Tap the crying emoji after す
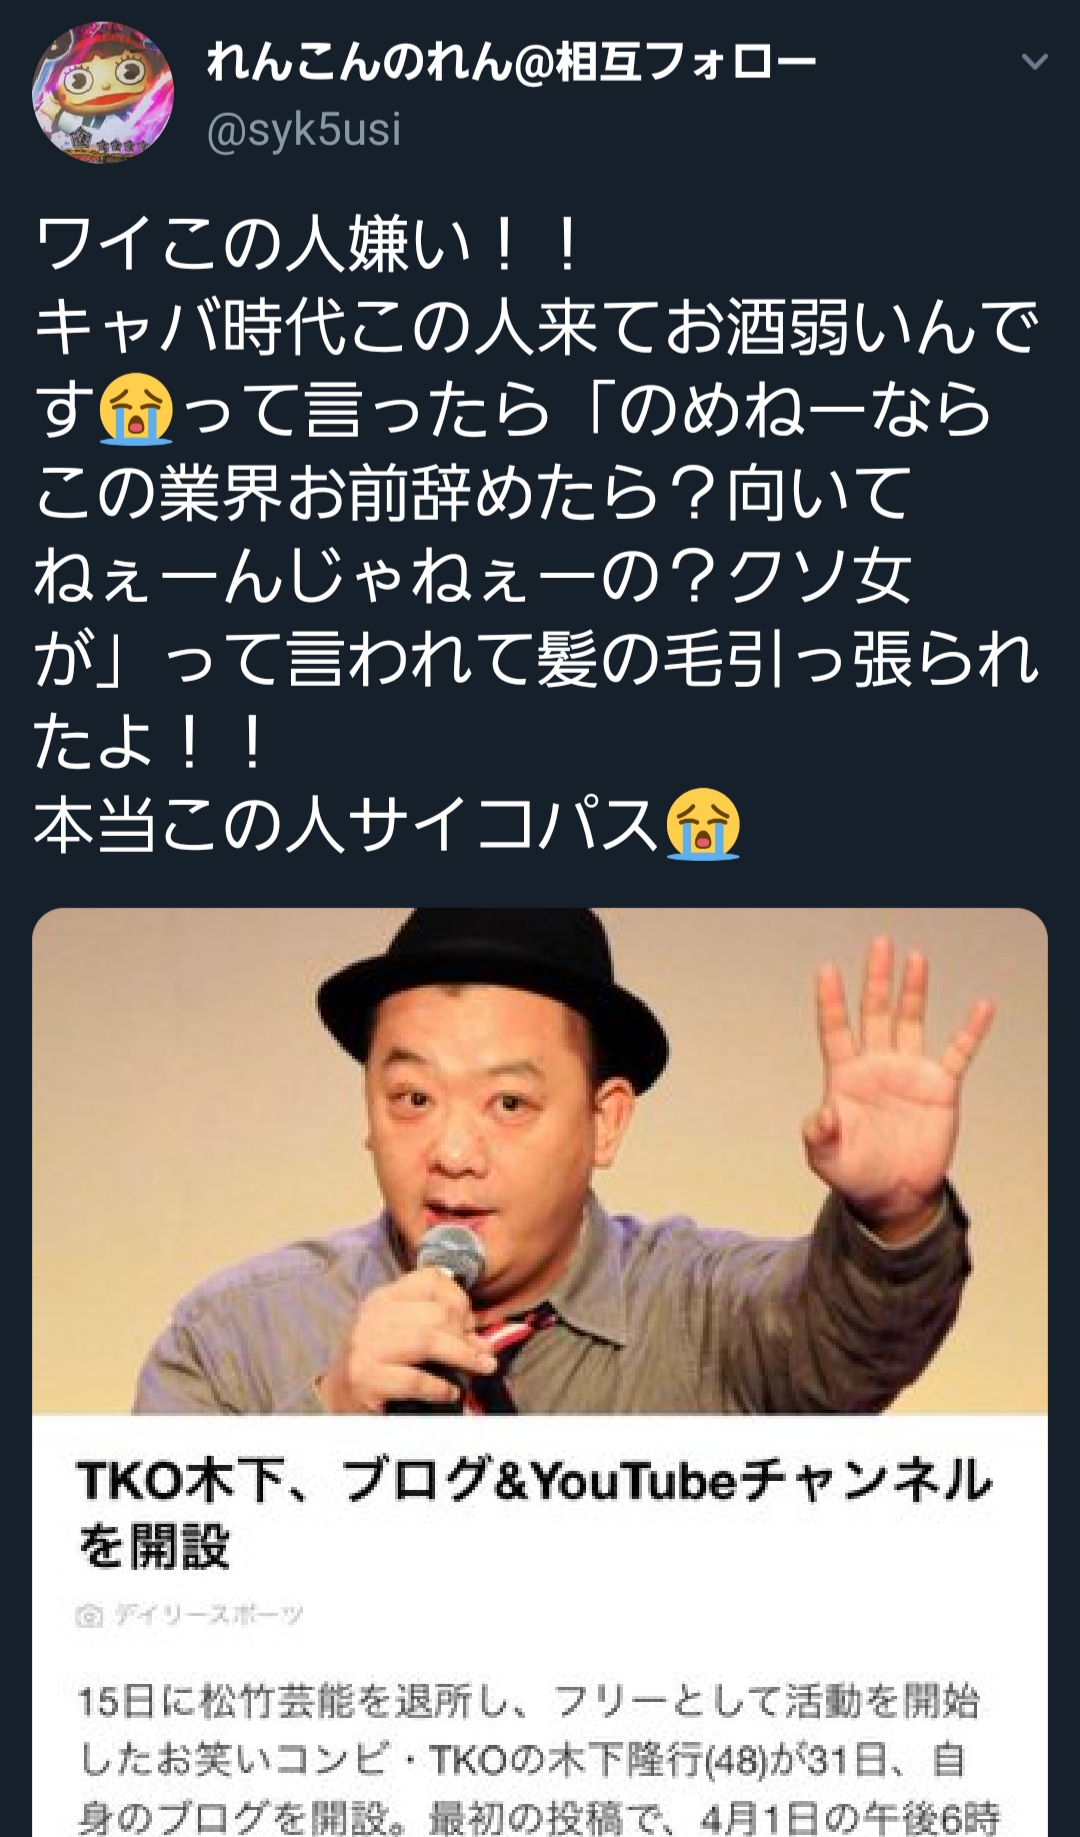The height and width of the screenshot is (1837, 1080). (136, 409)
